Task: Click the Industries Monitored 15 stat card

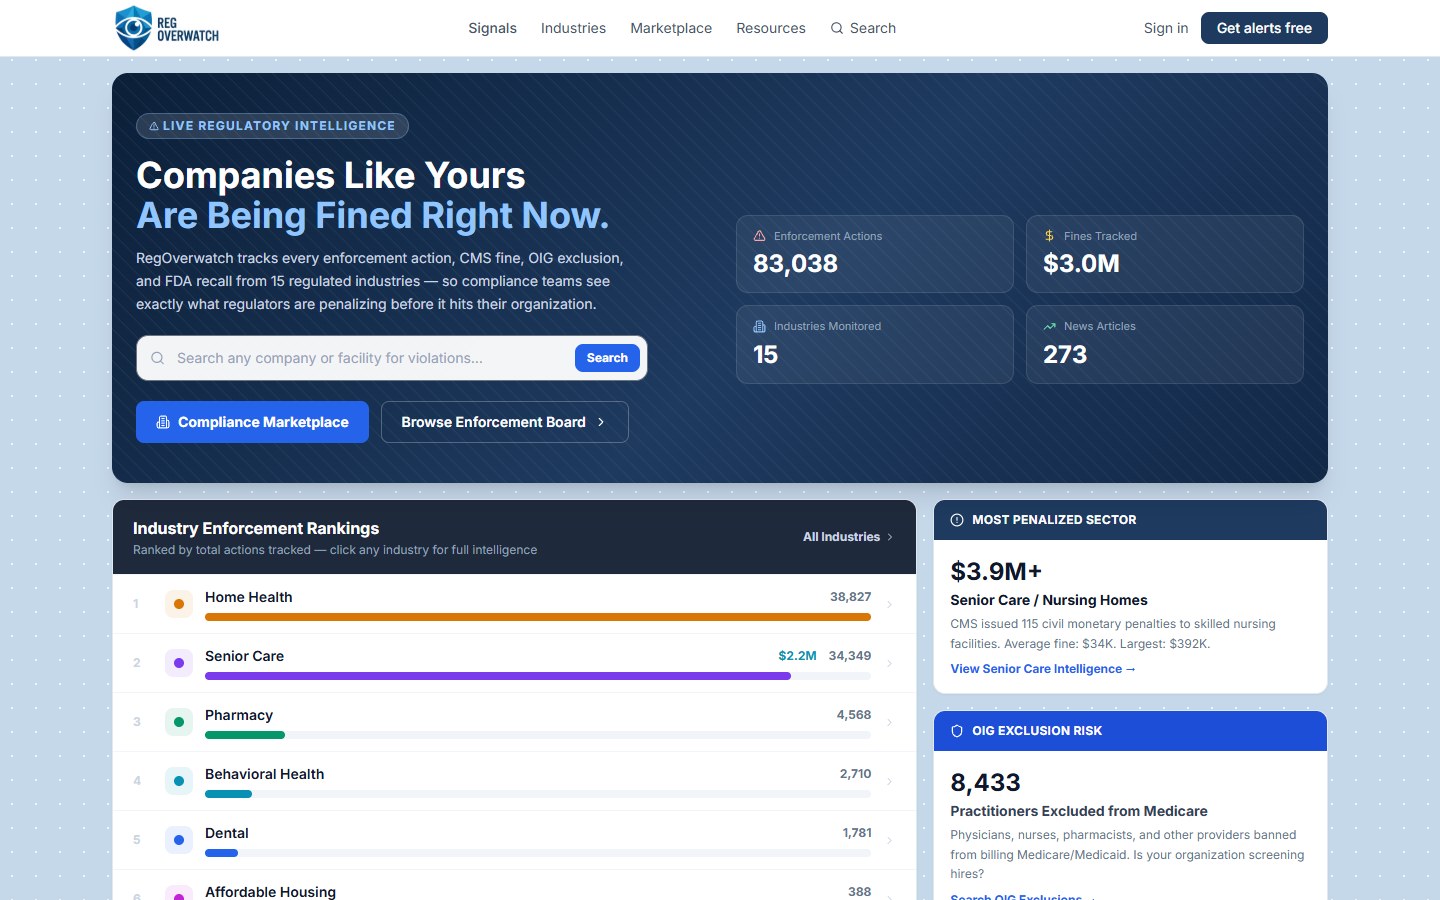Action: (875, 344)
